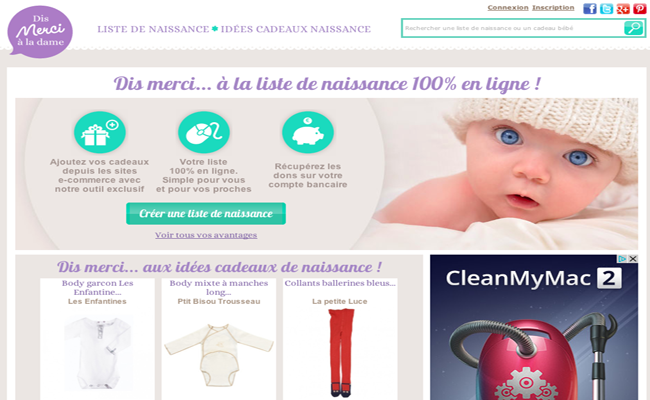Click the Inscription link
The width and height of the screenshot is (650, 400).
(553, 7)
